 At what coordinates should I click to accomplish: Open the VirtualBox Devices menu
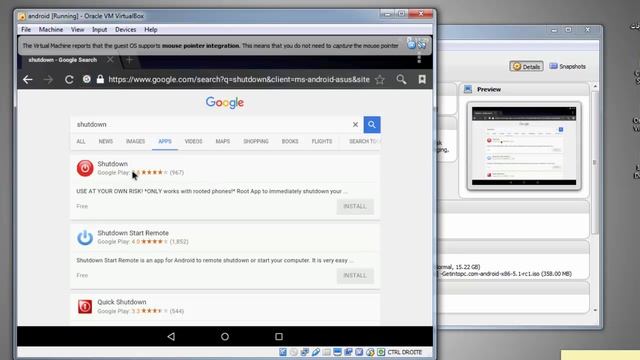tap(126, 30)
